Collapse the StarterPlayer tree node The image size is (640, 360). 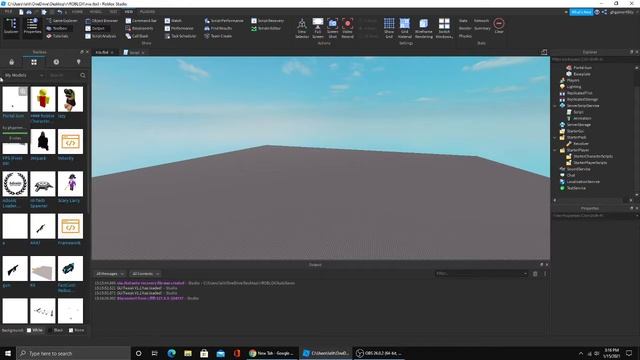tap(555, 150)
